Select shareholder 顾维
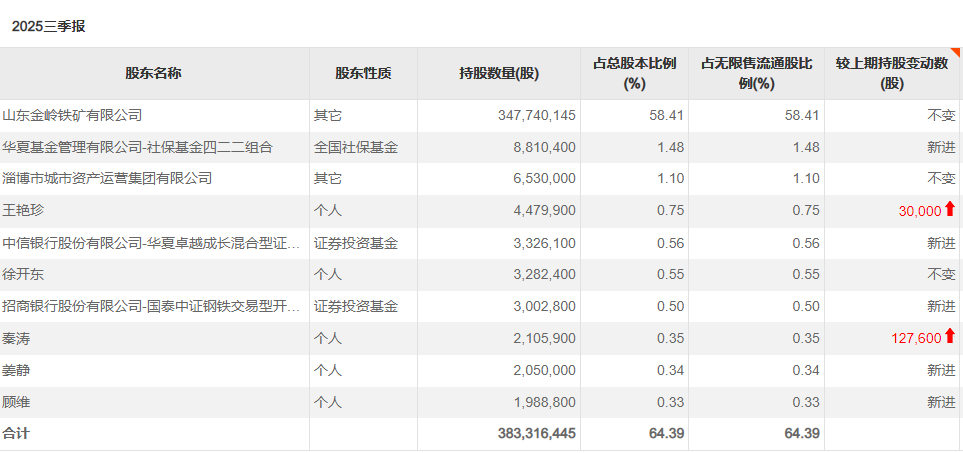 tap(17, 402)
